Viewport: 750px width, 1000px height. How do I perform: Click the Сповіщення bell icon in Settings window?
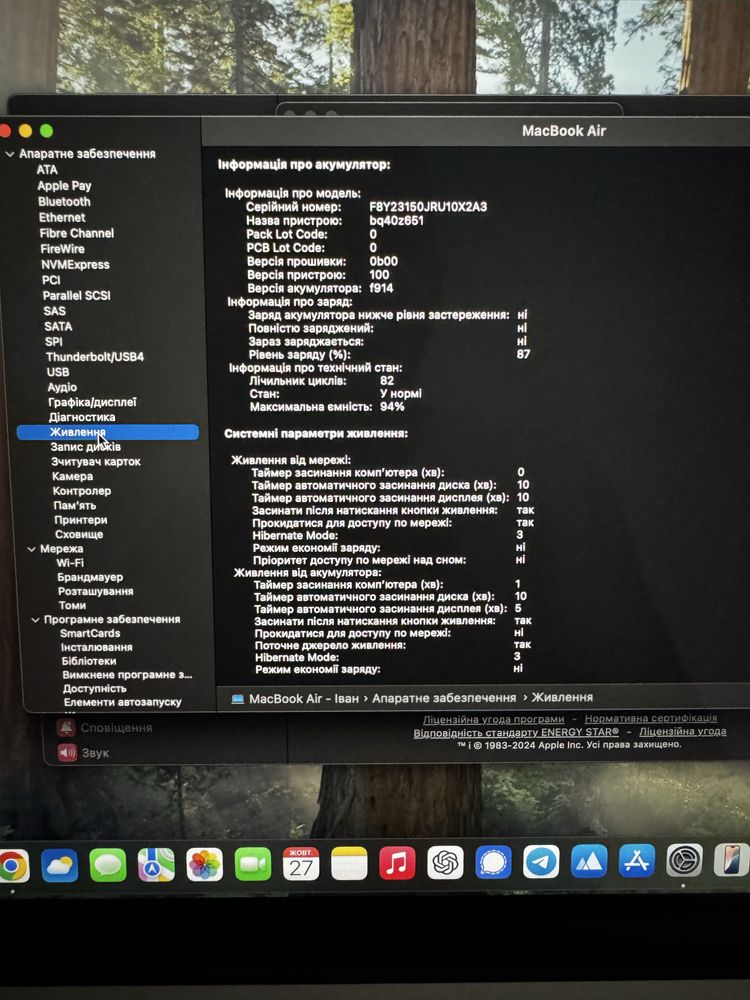pyautogui.click(x=66, y=727)
